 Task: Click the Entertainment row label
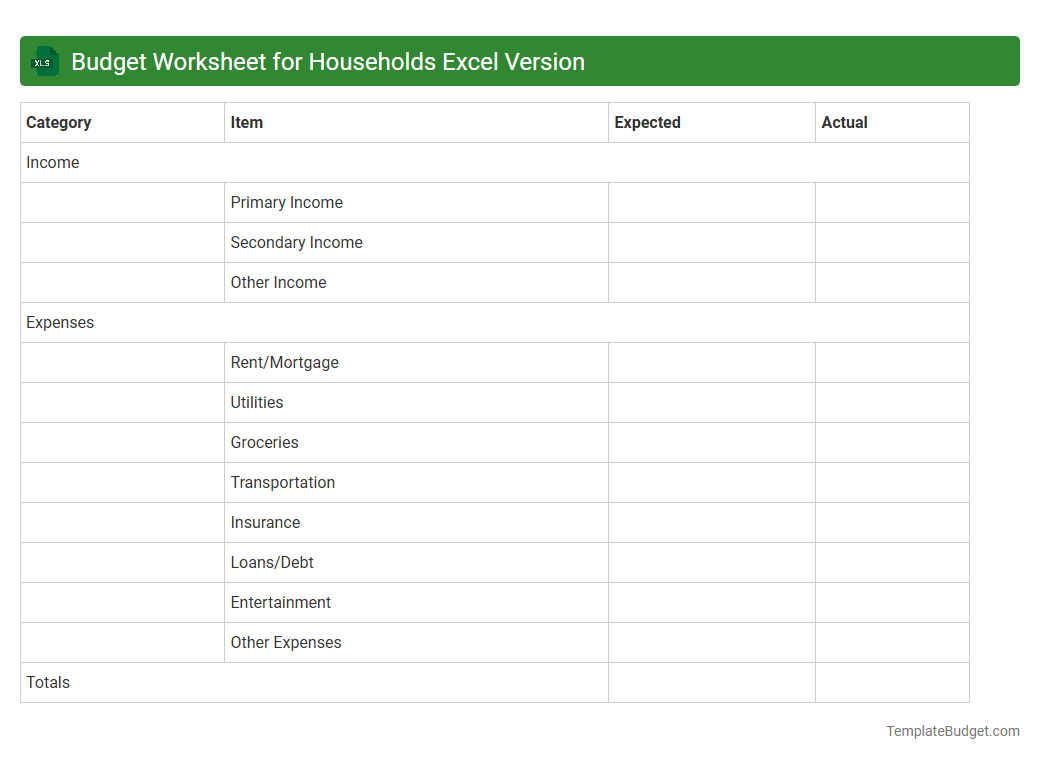pyautogui.click(x=281, y=602)
